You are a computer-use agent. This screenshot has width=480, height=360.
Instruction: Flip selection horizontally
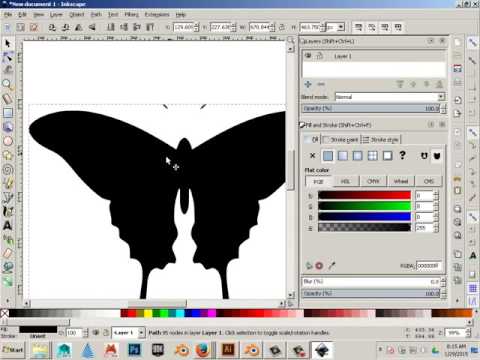tap(79, 27)
